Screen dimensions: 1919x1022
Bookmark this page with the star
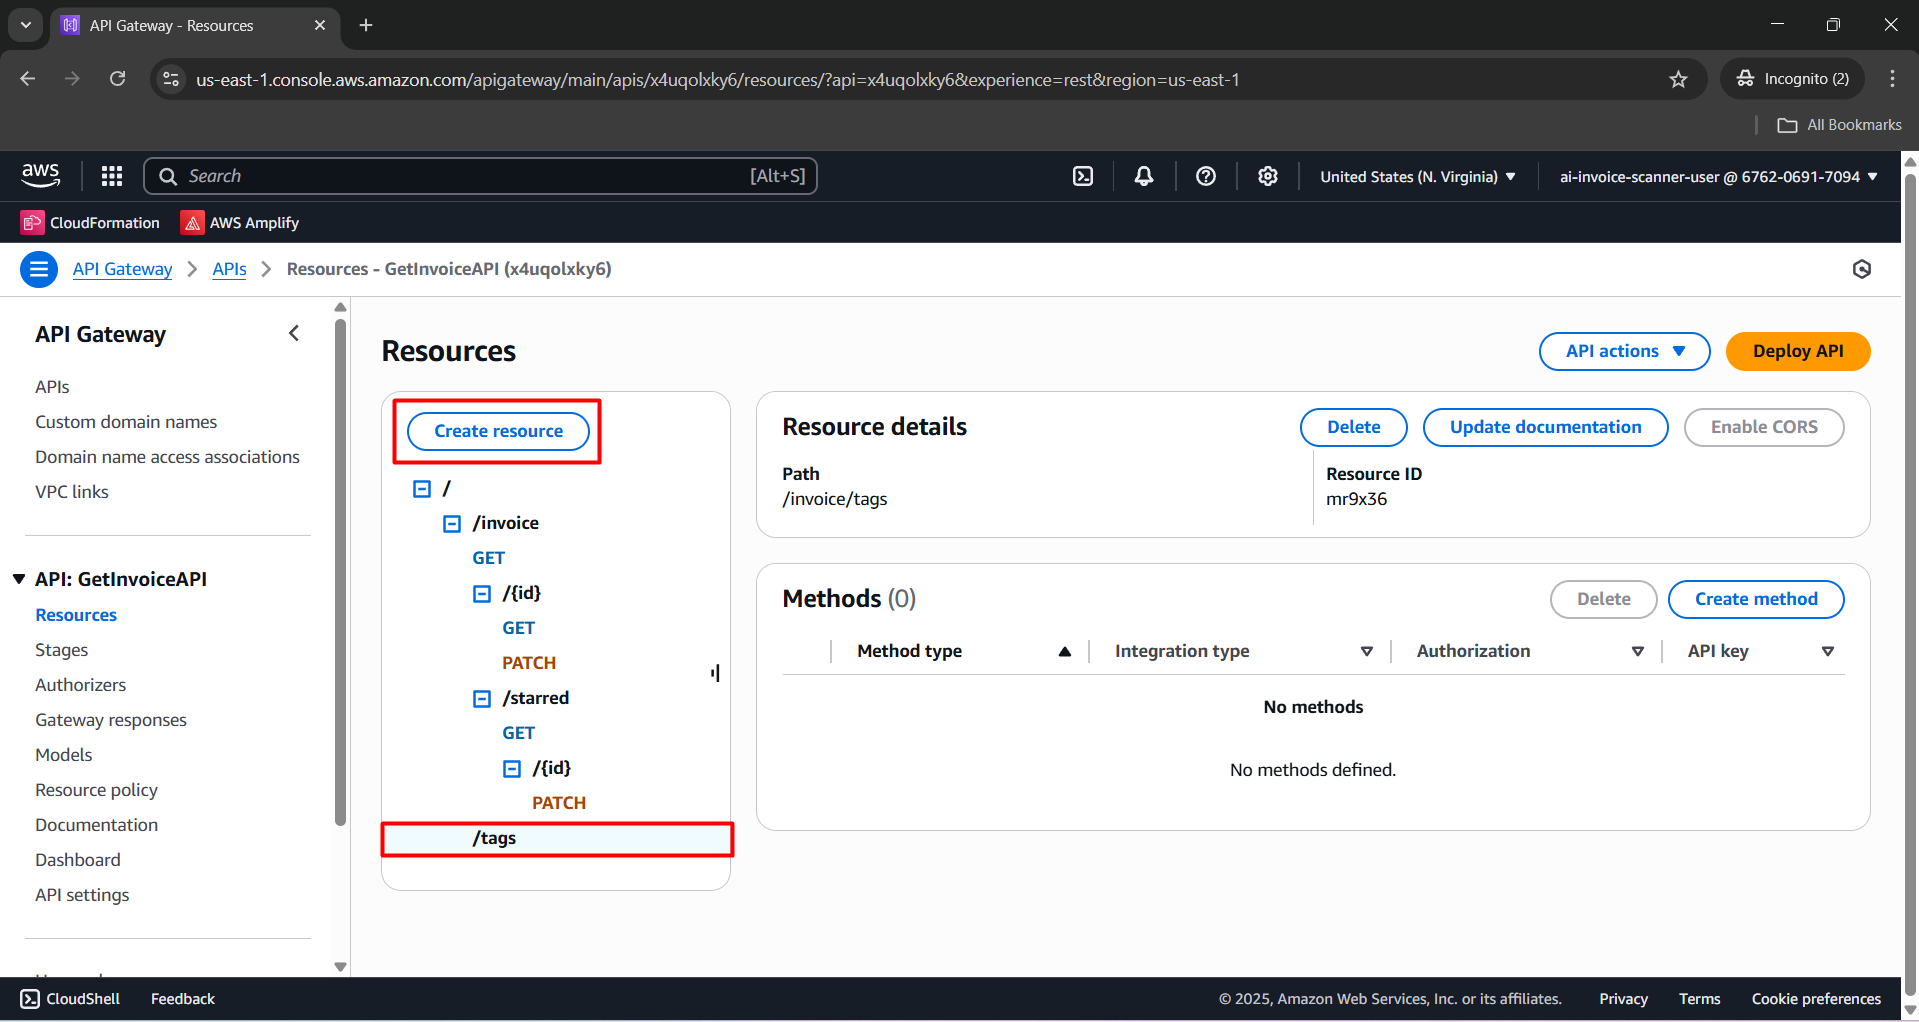coord(1679,79)
